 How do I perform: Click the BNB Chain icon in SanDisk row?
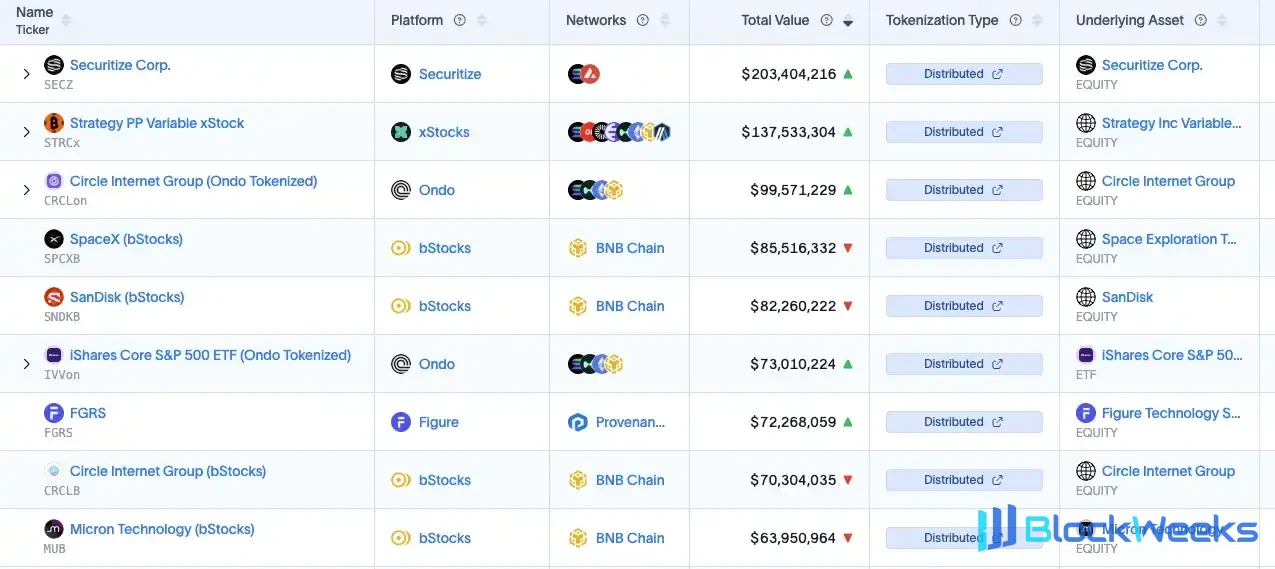tap(577, 306)
